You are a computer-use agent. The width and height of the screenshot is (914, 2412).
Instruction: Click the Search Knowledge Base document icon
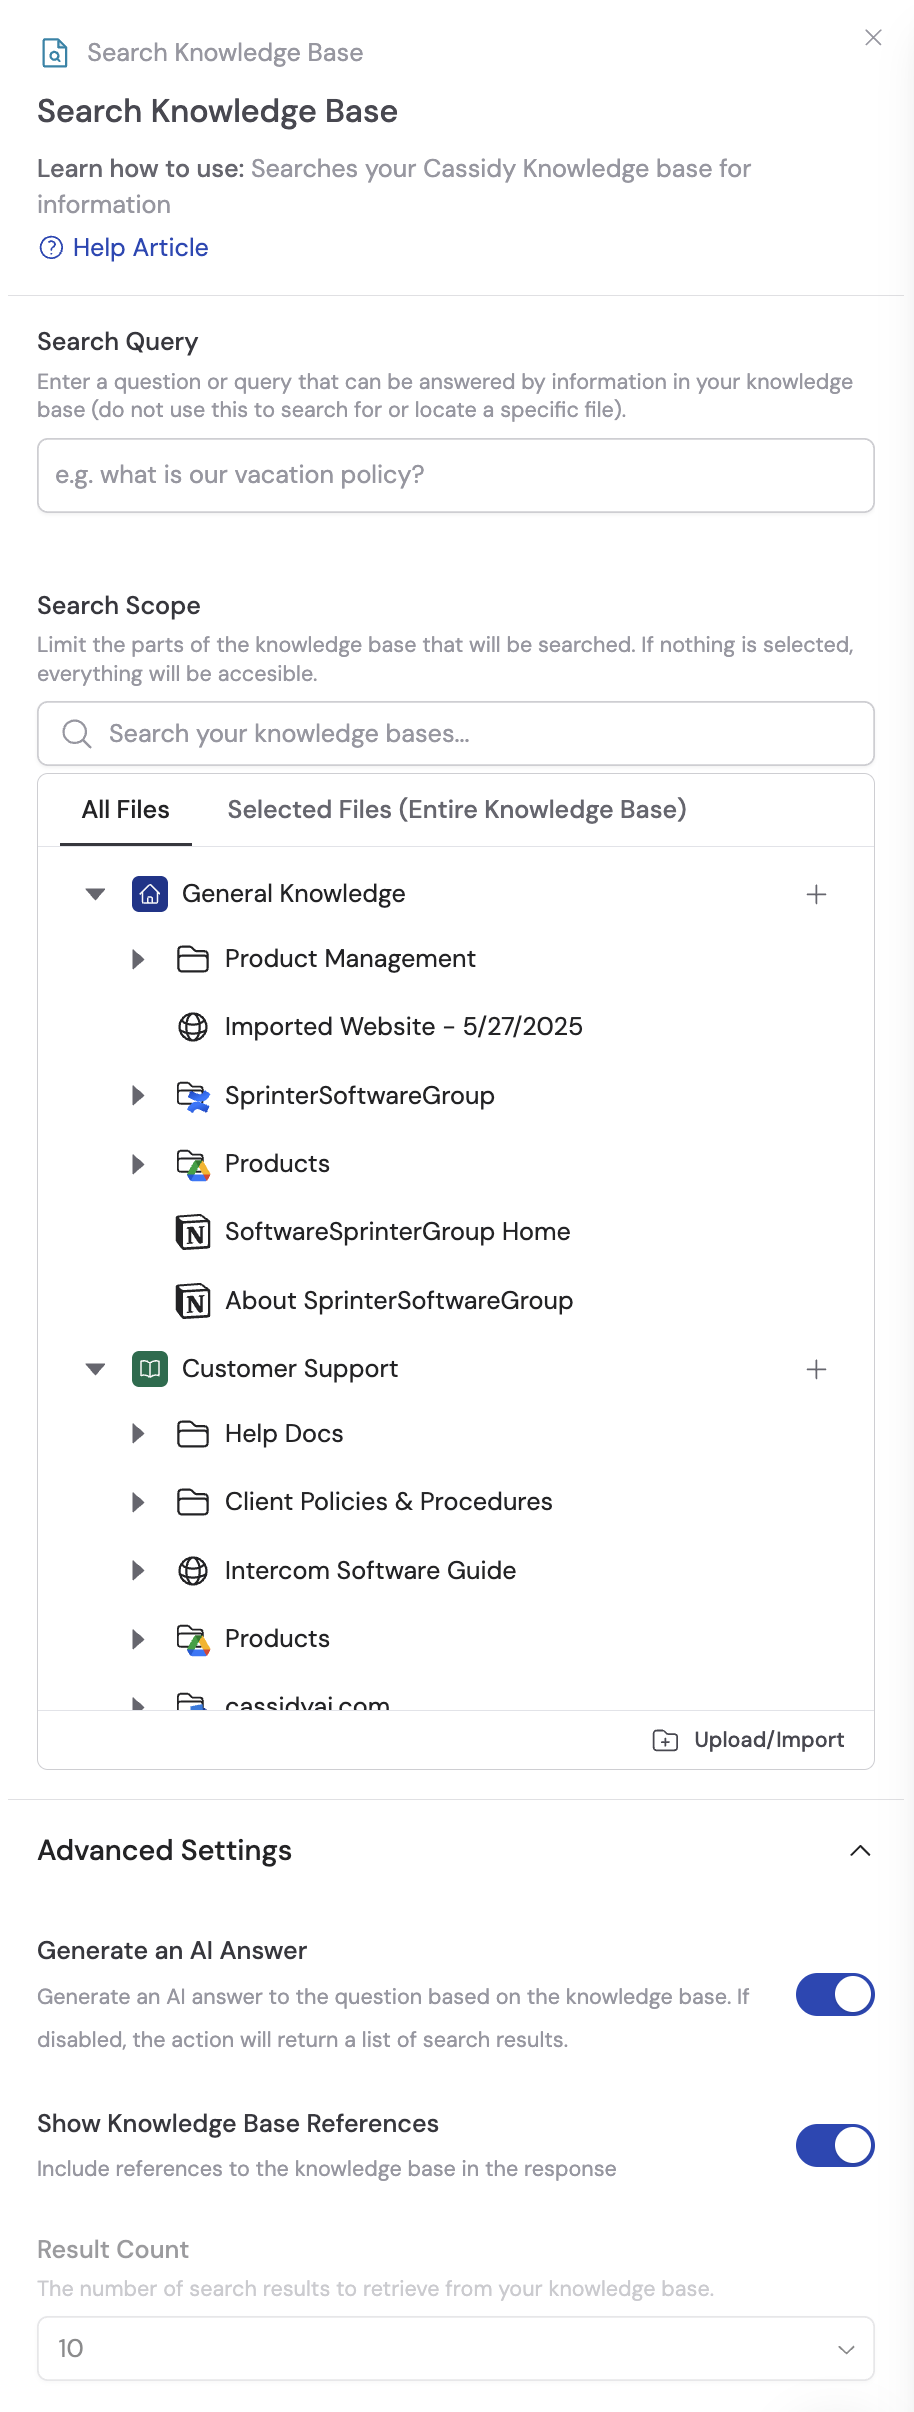coord(54,52)
